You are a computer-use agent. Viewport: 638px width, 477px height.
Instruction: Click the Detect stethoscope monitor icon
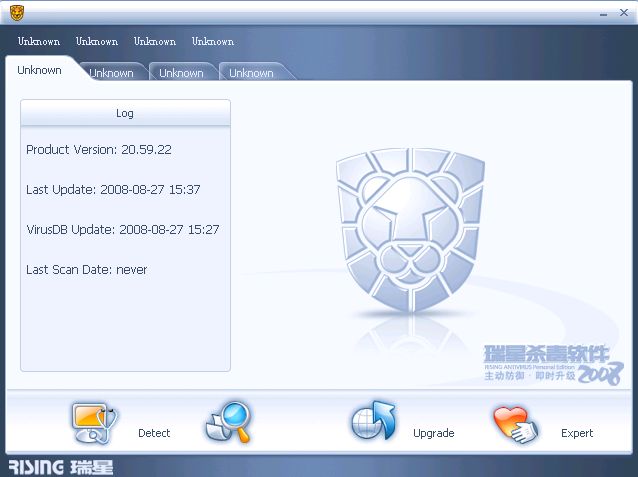[96, 422]
